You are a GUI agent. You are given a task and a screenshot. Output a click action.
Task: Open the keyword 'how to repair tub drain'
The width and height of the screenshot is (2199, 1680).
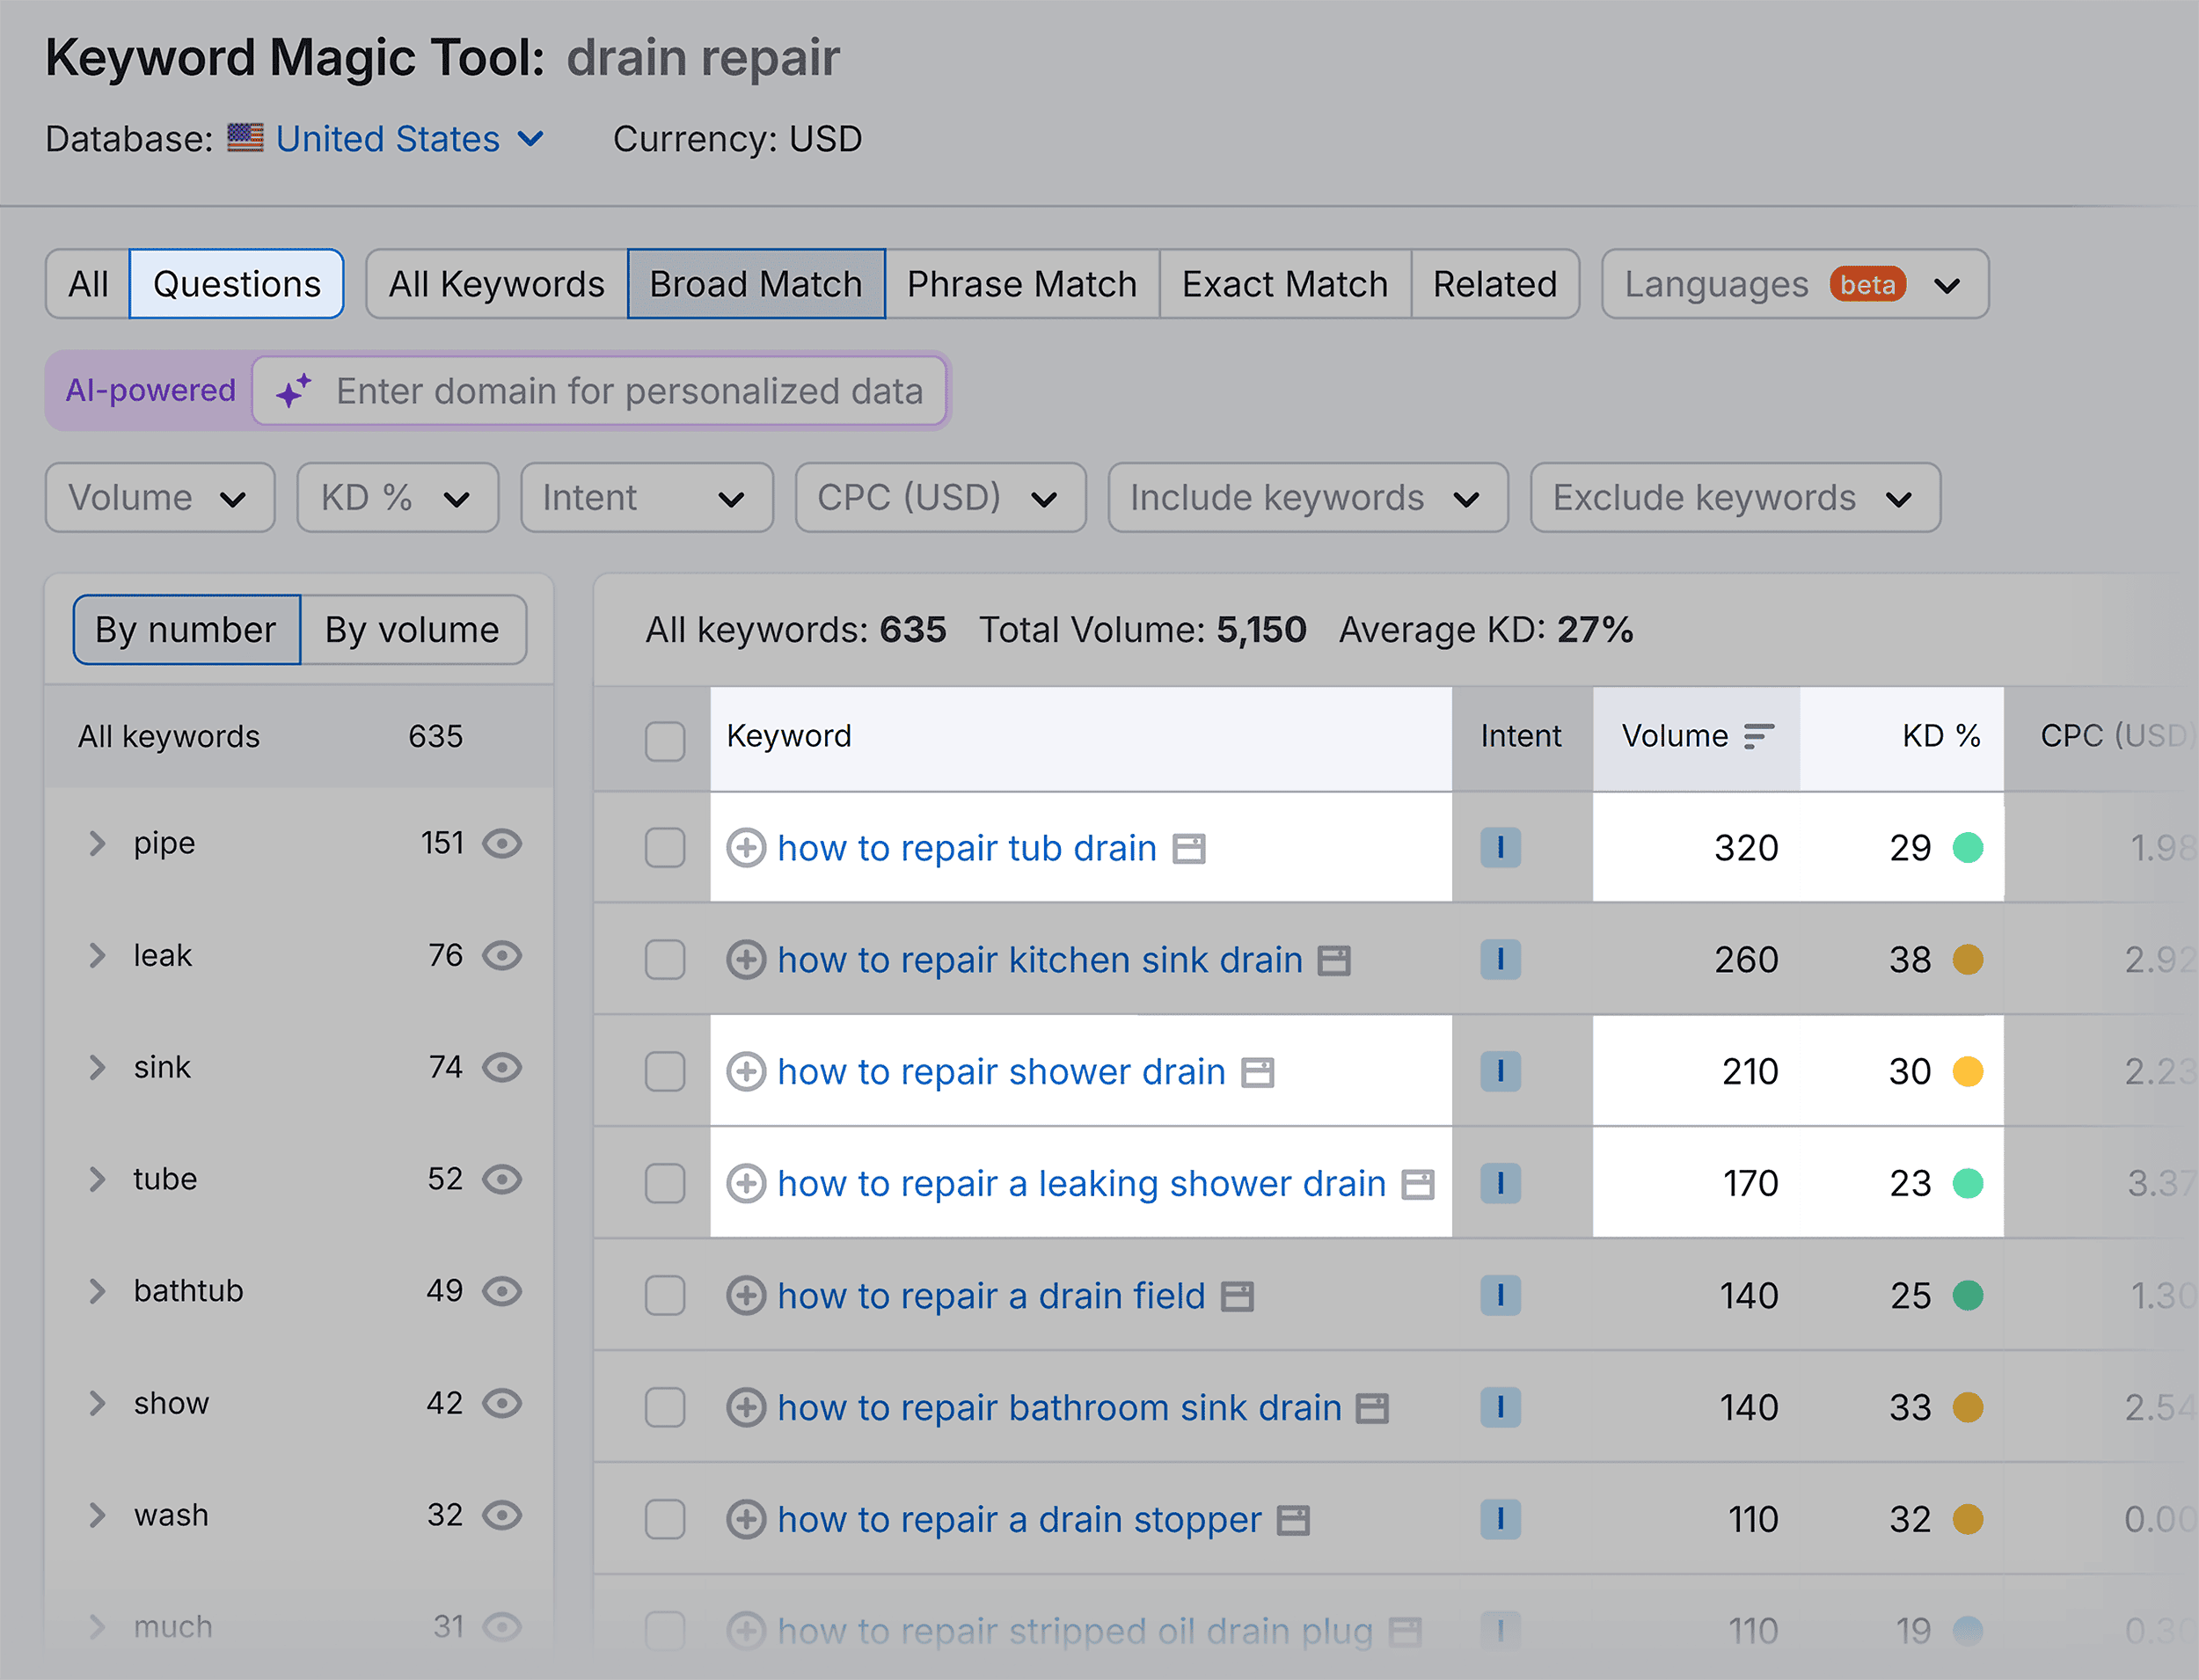coord(966,848)
